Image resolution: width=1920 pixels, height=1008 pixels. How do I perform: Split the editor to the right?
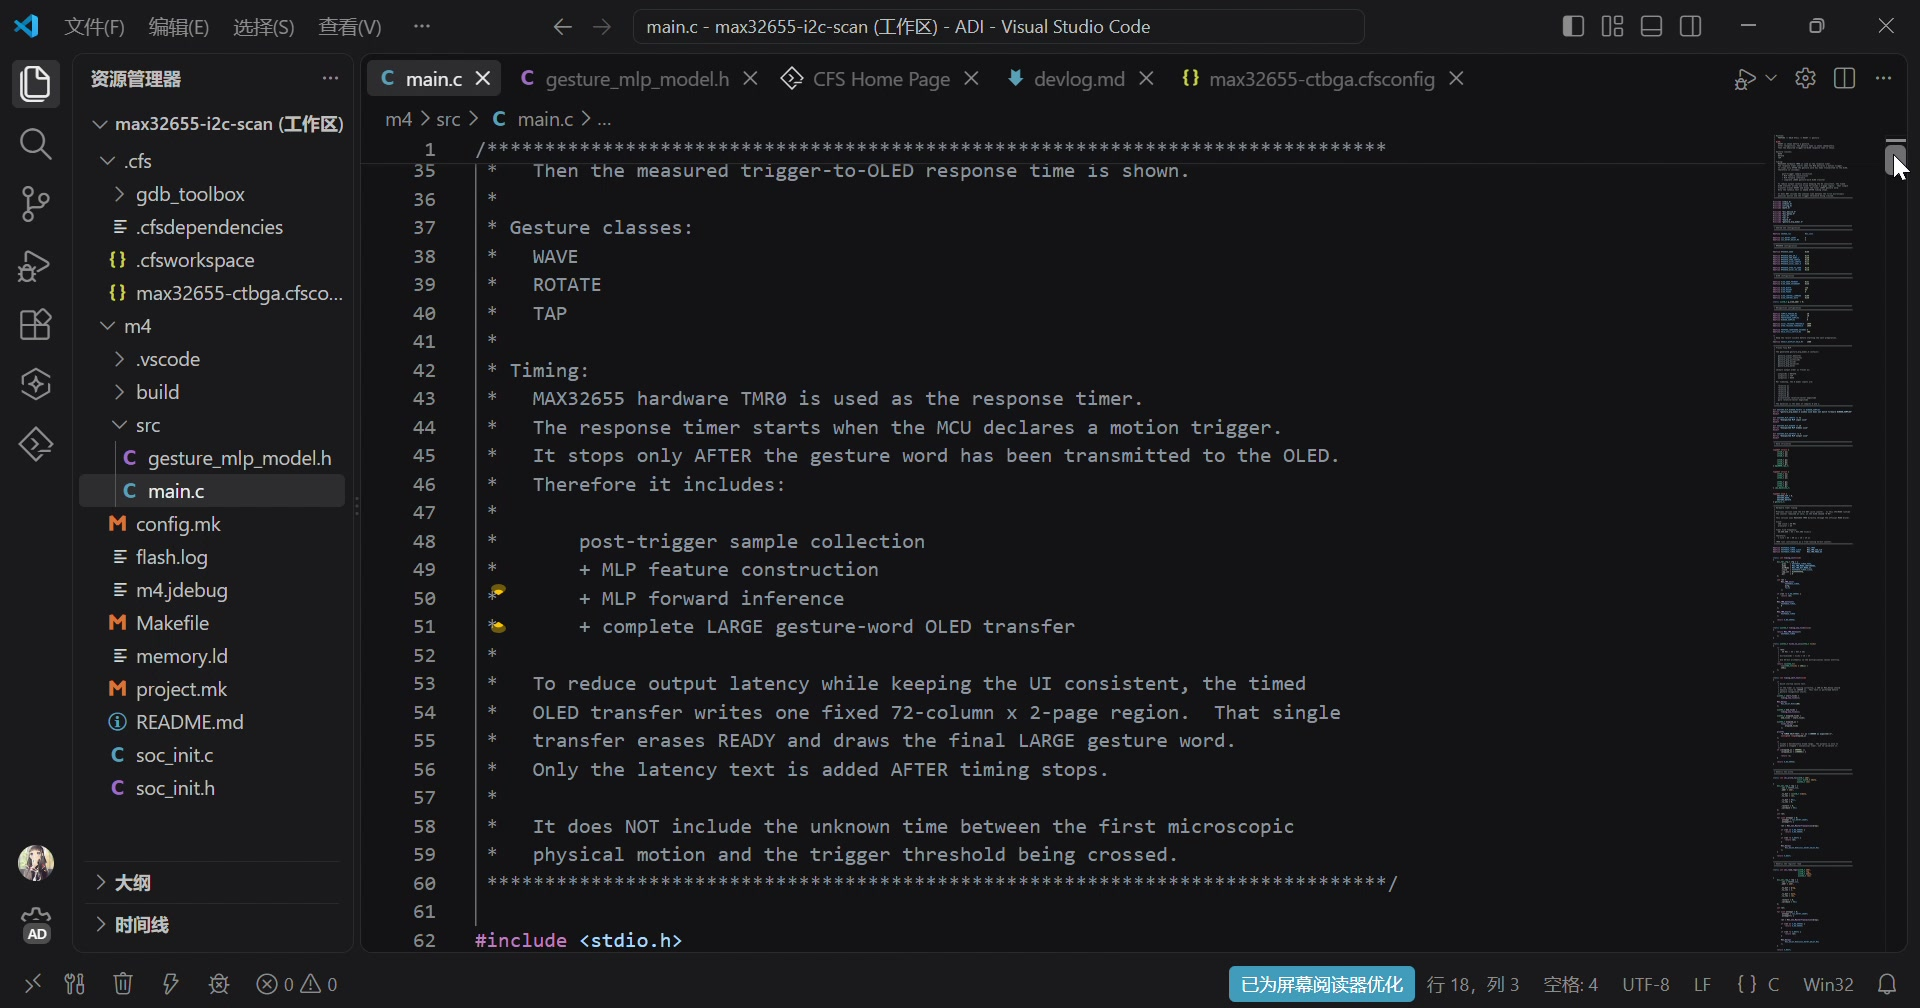coord(1845,78)
